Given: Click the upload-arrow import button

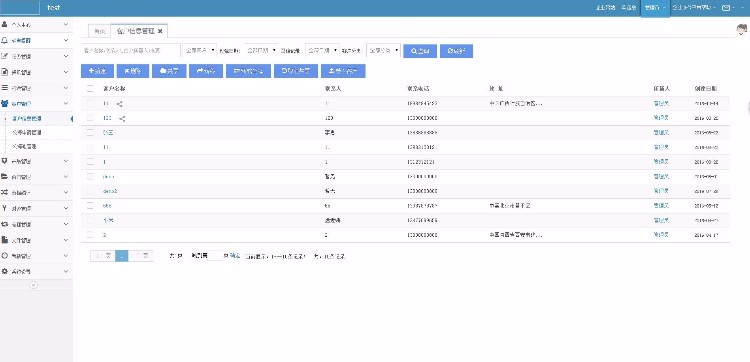Looking at the screenshot, I should [x=343, y=71].
